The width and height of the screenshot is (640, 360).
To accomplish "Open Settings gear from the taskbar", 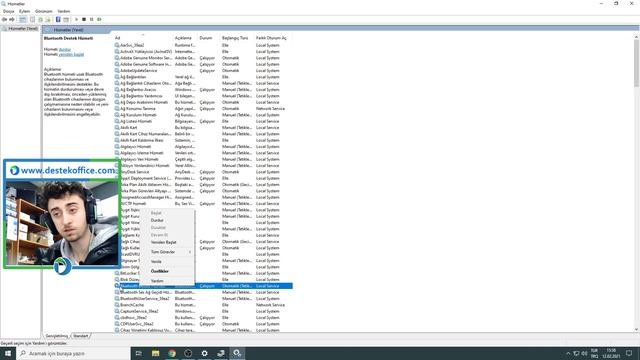I will [x=204, y=353].
